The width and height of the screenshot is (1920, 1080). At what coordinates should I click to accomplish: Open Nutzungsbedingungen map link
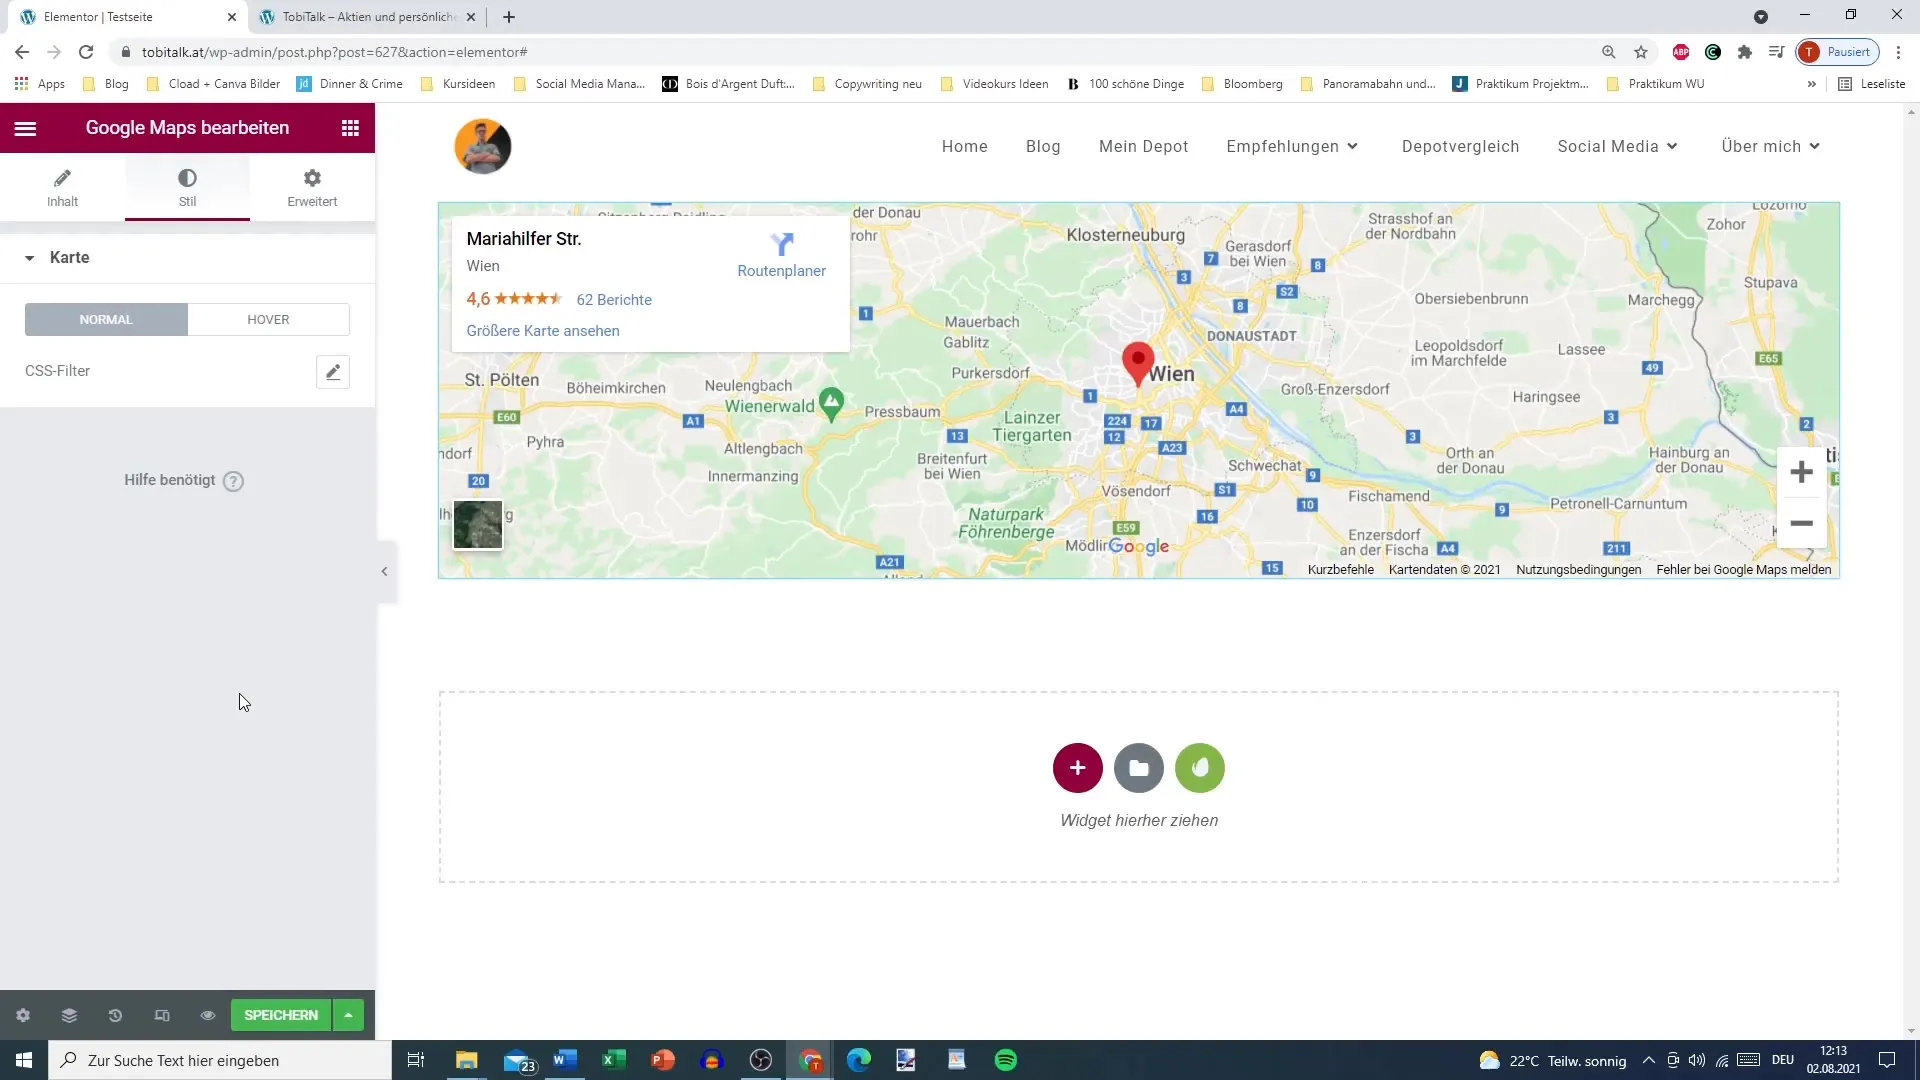pos(1579,570)
